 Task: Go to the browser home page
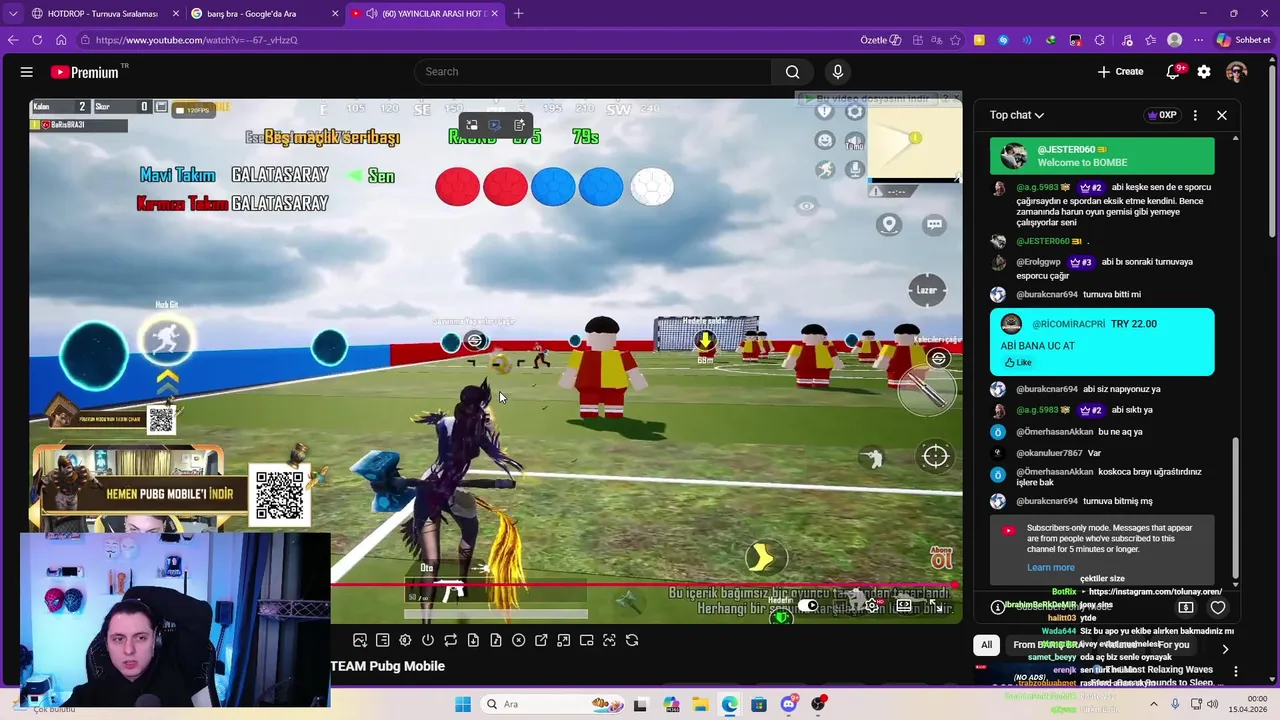tap(61, 40)
